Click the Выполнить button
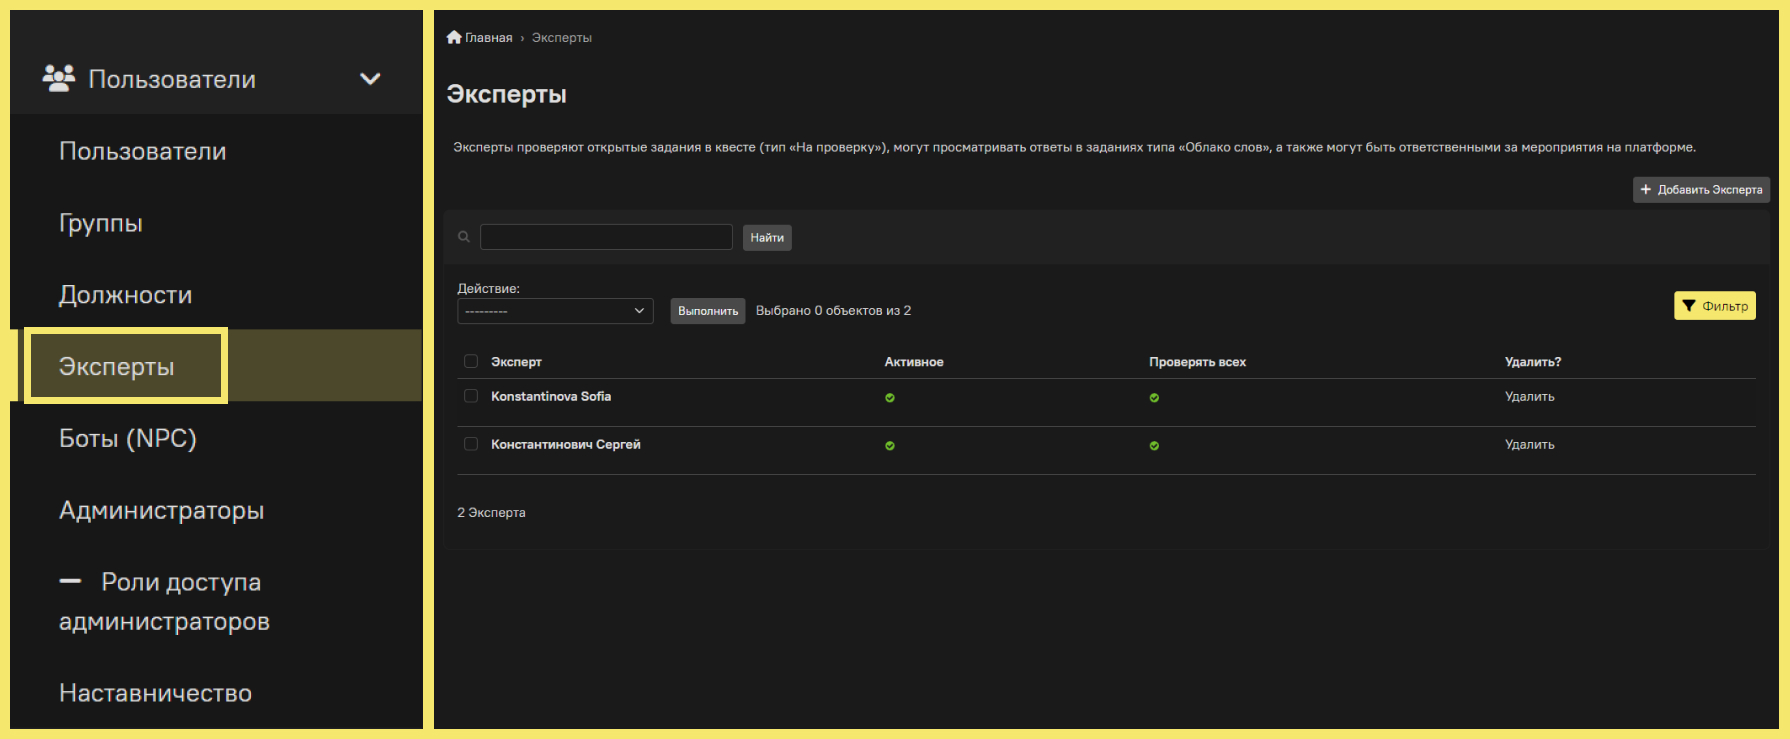The width and height of the screenshot is (1790, 739). 708,311
